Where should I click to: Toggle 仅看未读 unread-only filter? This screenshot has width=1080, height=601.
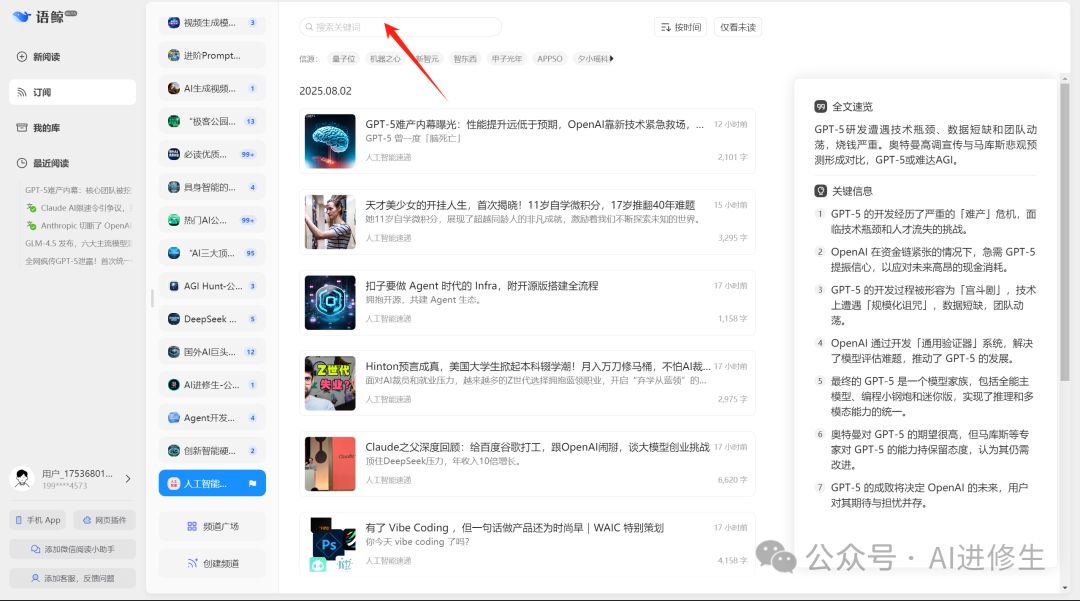[738, 27]
